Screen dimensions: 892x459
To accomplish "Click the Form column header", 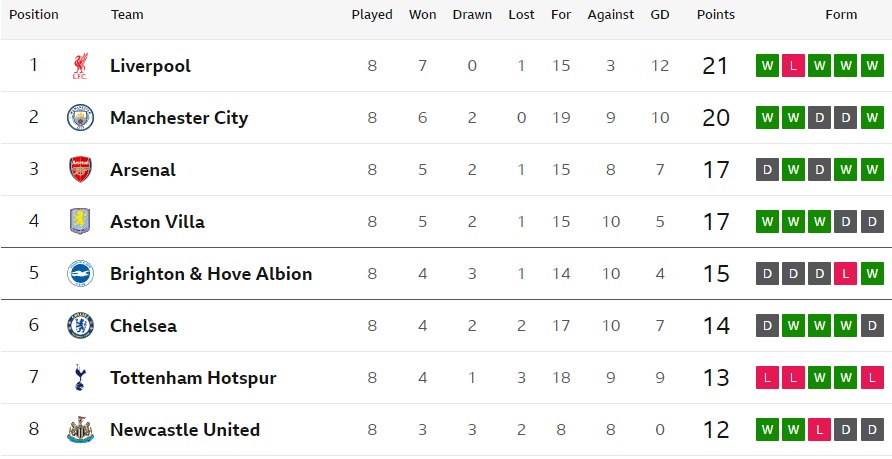I will point(841,15).
